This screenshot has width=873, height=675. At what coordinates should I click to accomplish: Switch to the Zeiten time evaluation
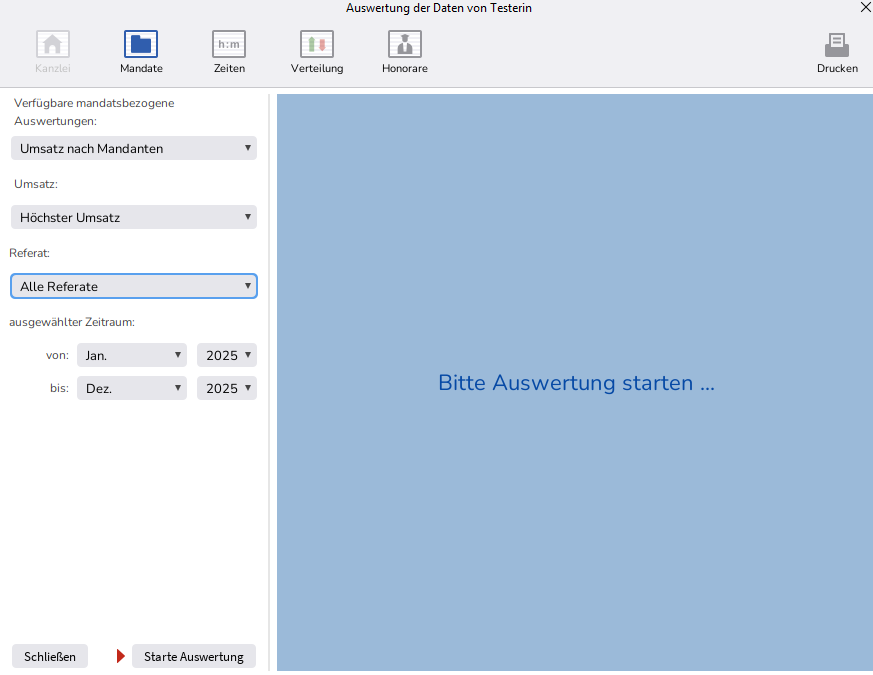point(229,45)
